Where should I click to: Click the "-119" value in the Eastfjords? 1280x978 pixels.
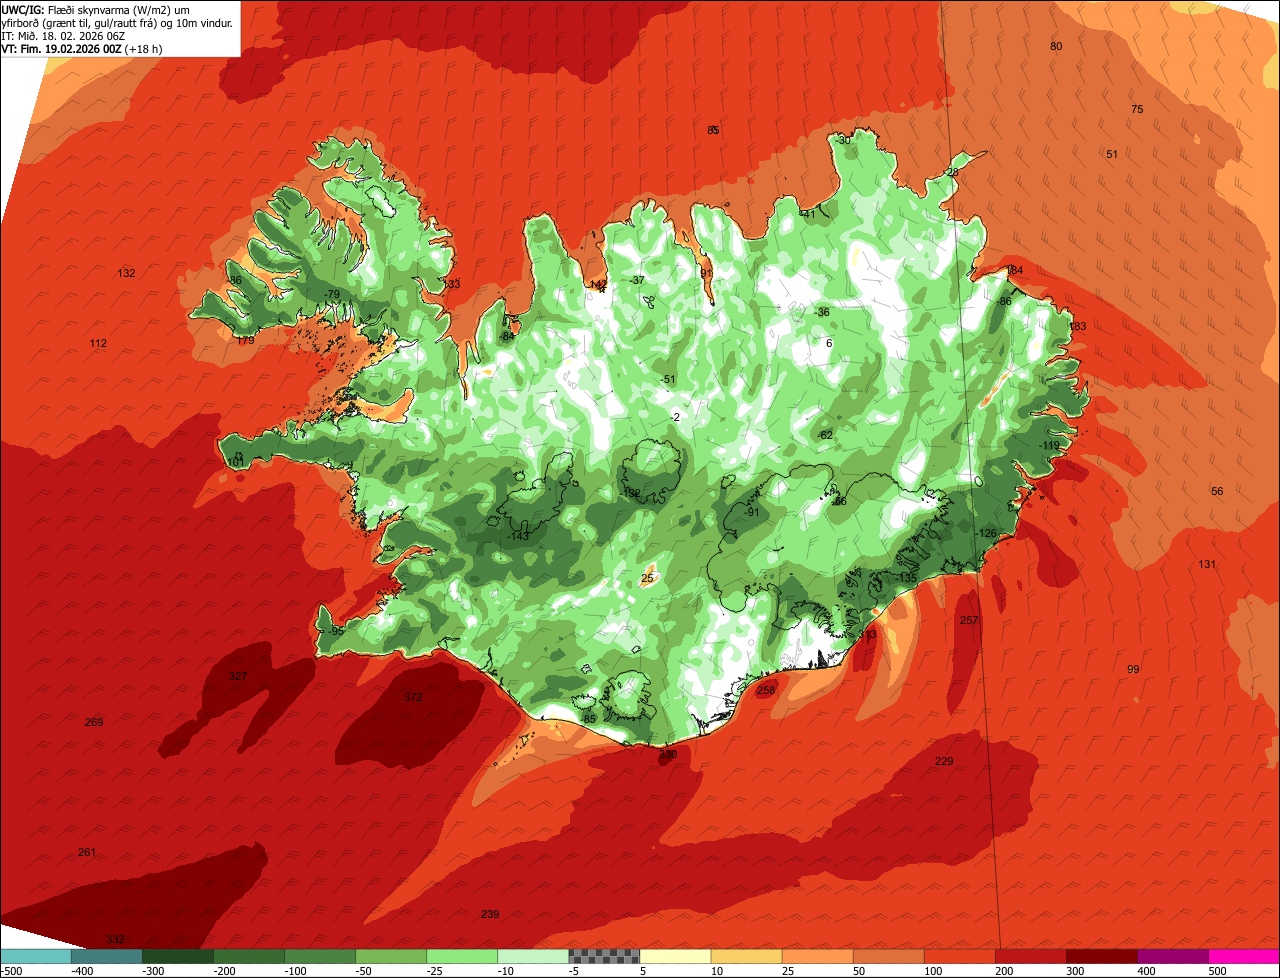(x=1049, y=445)
